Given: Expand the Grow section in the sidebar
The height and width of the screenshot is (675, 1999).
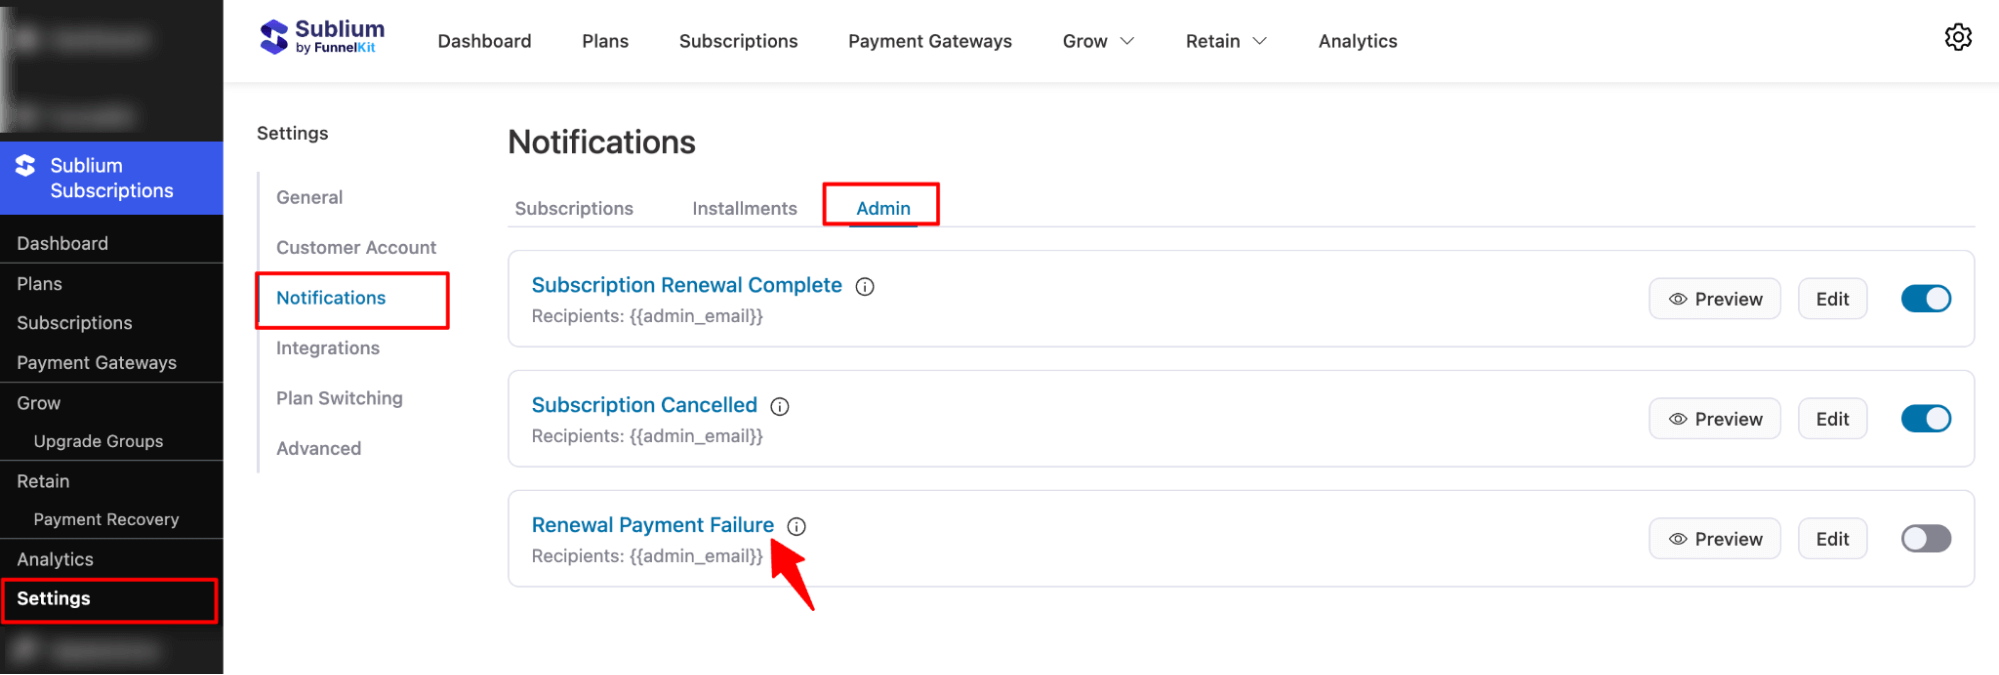Looking at the screenshot, I should pos(37,402).
